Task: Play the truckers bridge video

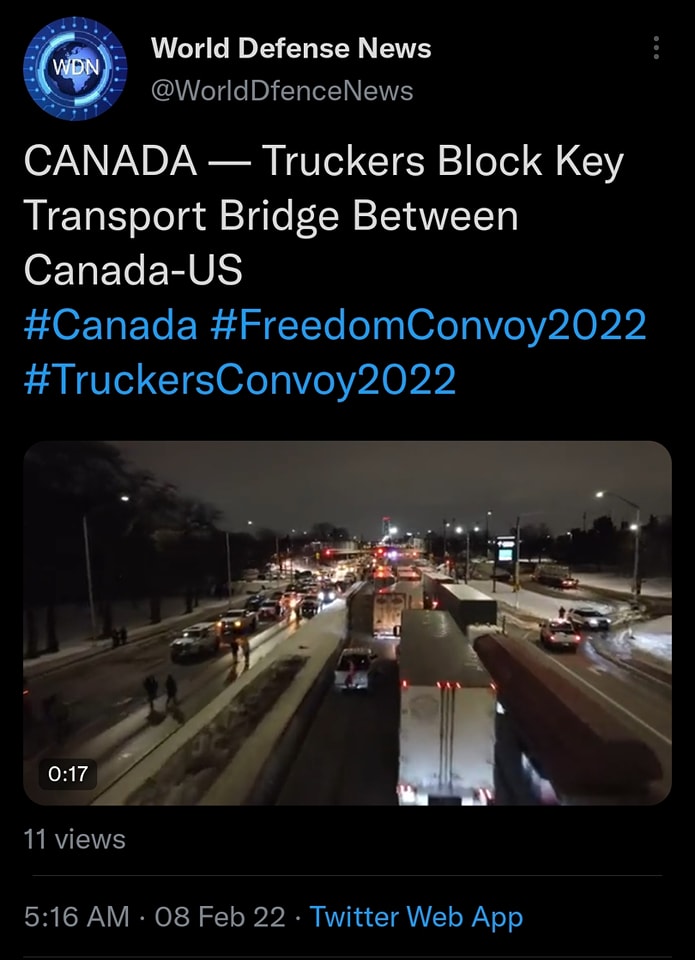Action: click(x=347, y=623)
